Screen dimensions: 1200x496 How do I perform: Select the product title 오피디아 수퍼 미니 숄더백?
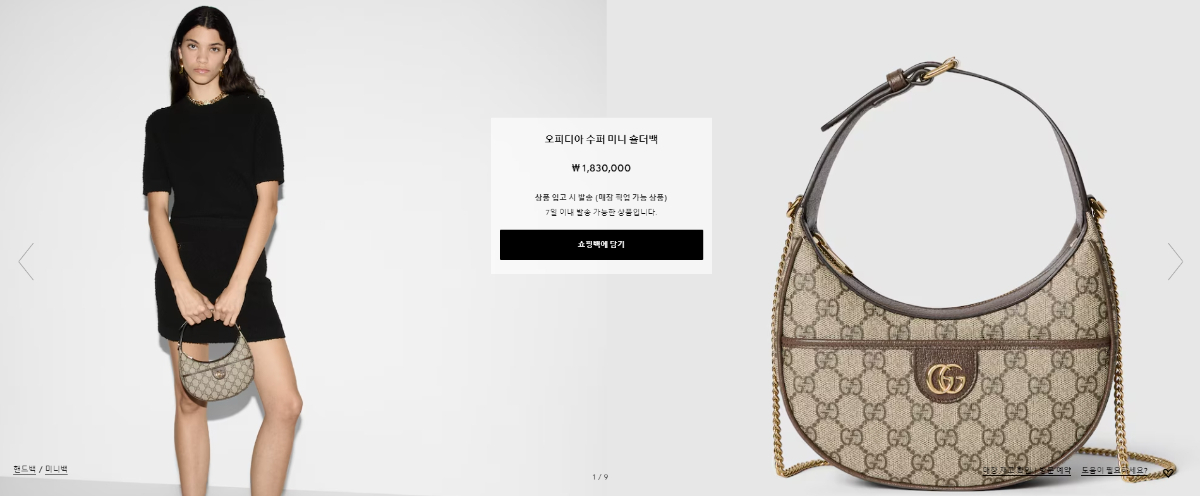tap(601, 139)
